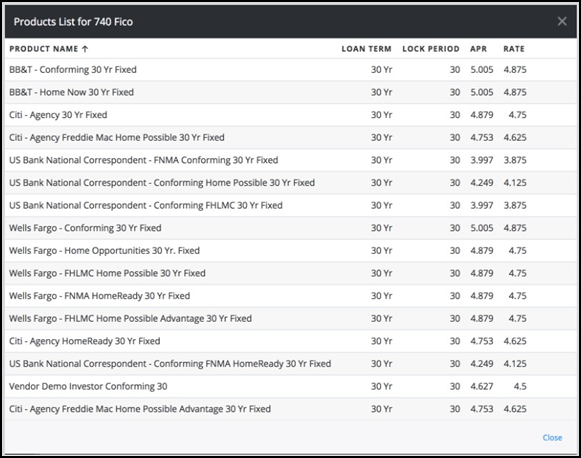581x458 pixels.
Task: Sort by the APR column header
Action: pyautogui.click(x=478, y=49)
